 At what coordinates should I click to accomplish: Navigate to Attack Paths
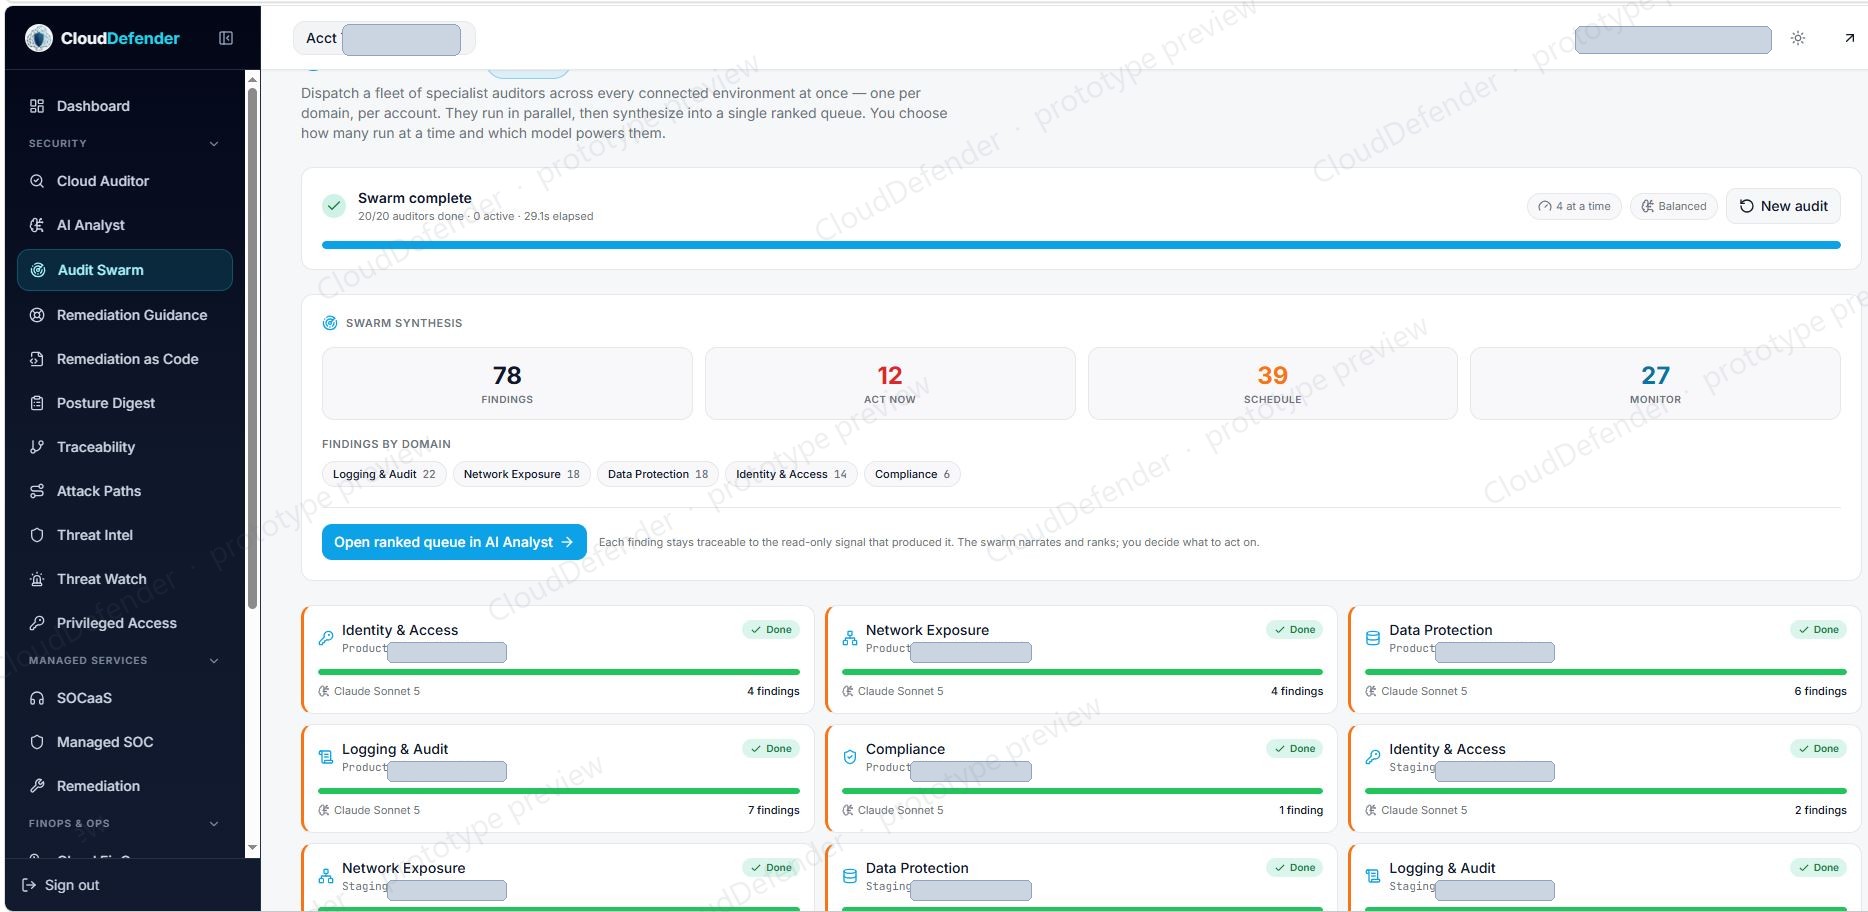coord(125,491)
